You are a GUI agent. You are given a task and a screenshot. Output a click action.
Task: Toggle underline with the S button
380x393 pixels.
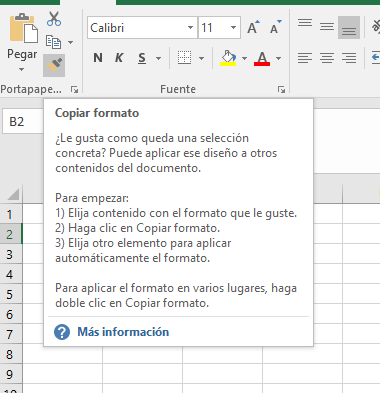tap(142, 58)
